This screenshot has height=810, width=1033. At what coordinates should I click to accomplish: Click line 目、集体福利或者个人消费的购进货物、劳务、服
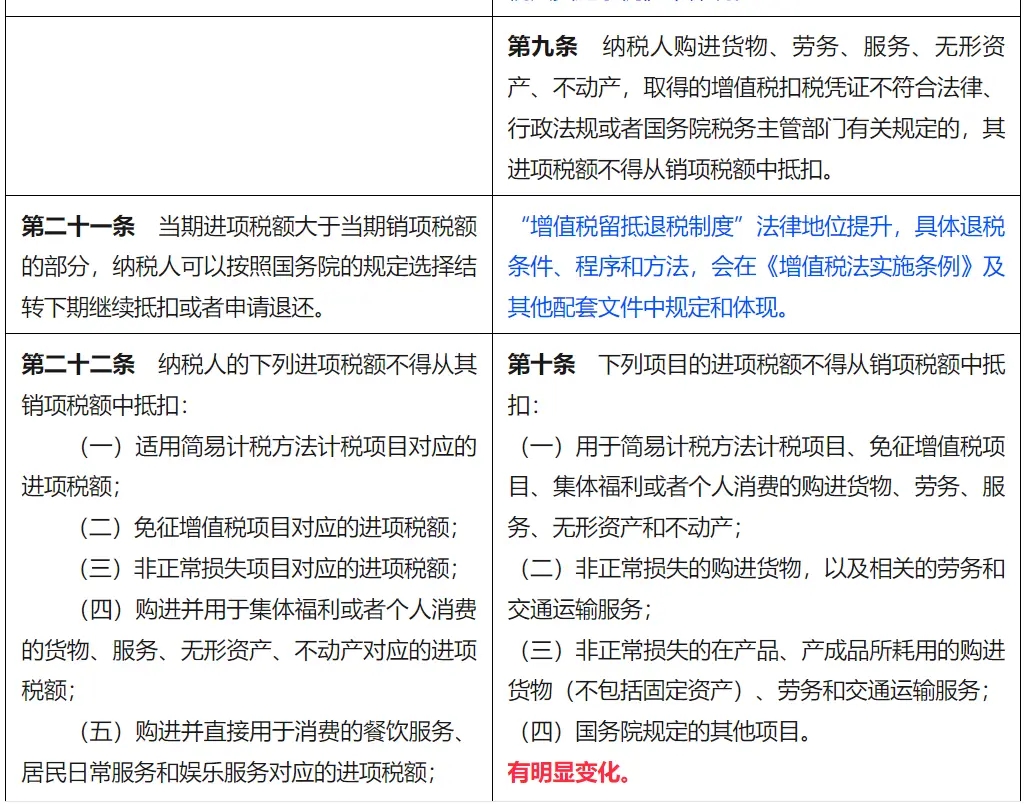coord(756,487)
